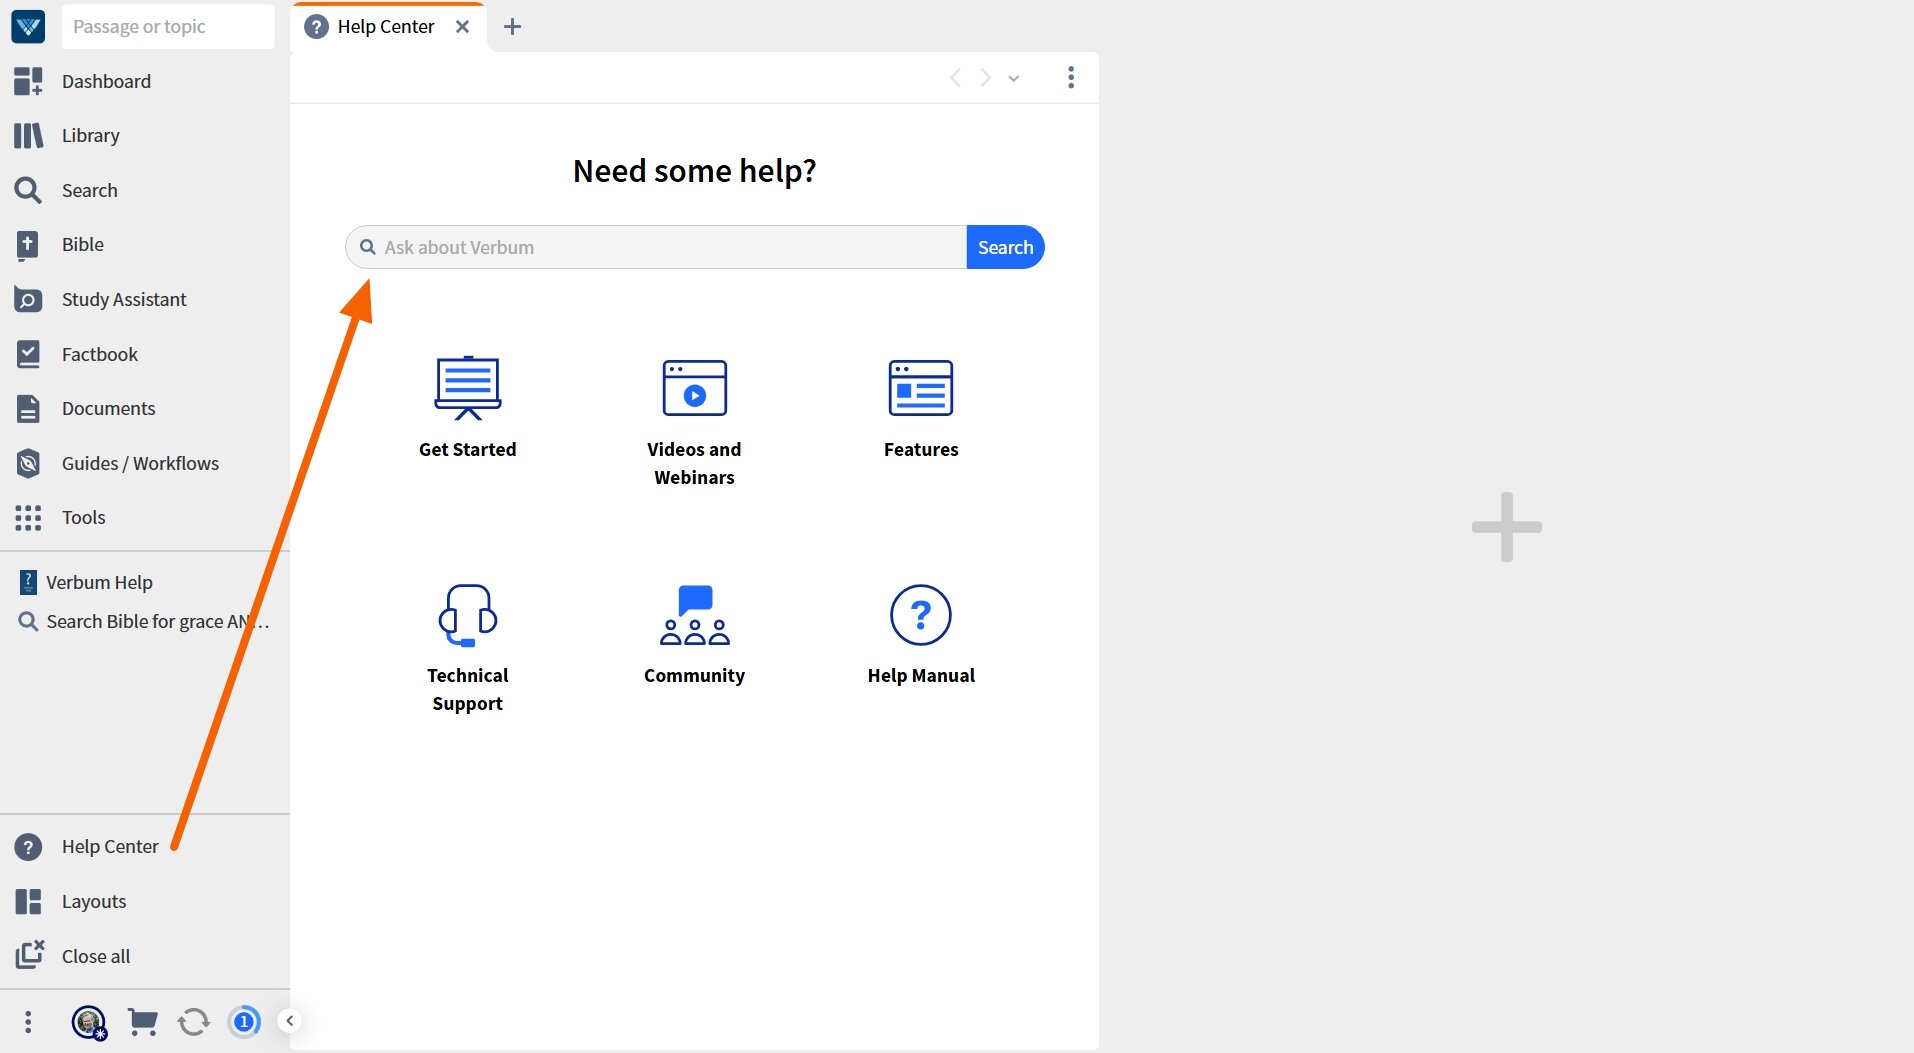Image resolution: width=1914 pixels, height=1053 pixels.
Task: Click the sync refresh icon
Action: coord(193,1021)
